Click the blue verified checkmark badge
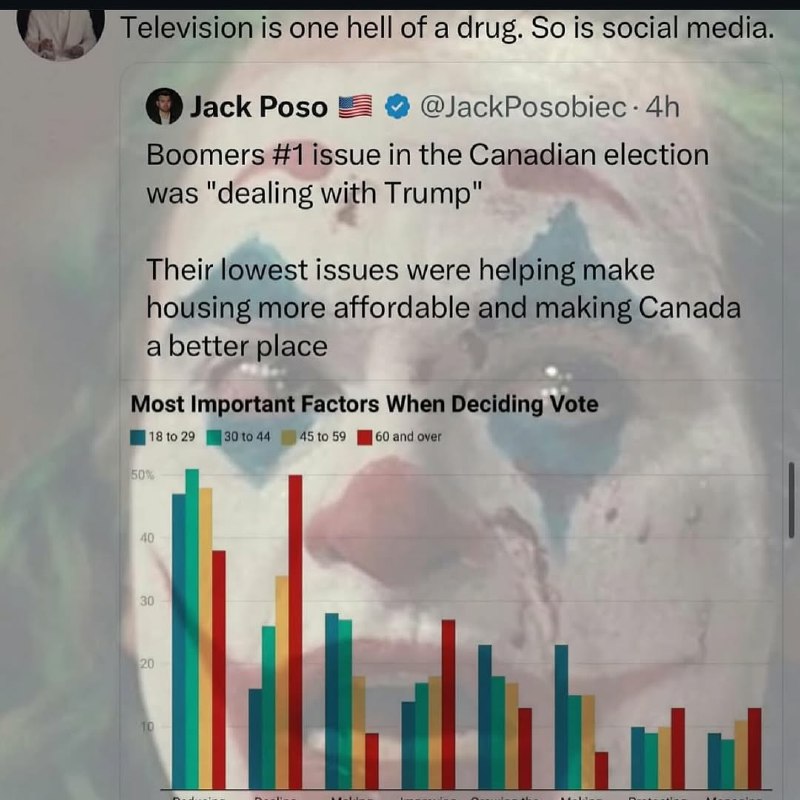Image resolution: width=800 pixels, height=800 pixels. (x=397, y=107)
